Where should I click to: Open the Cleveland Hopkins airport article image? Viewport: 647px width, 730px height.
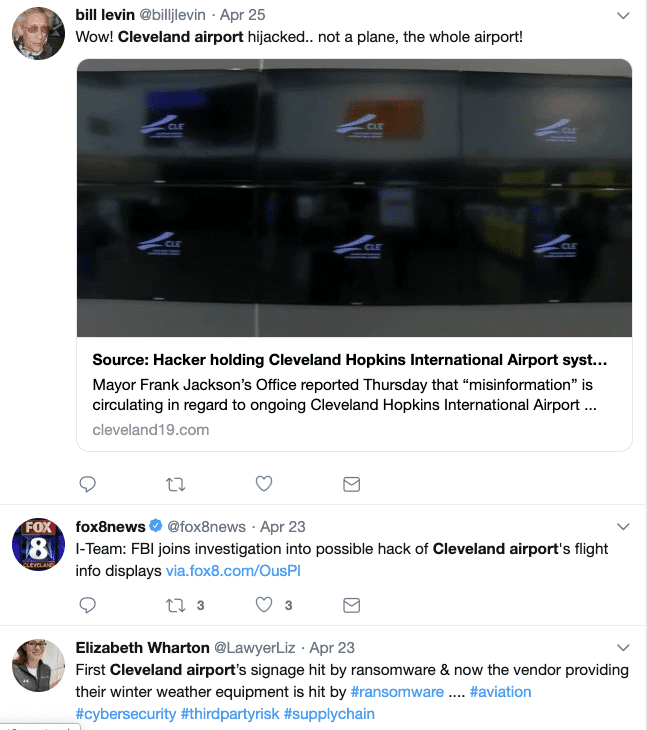[x=354, y=198]
